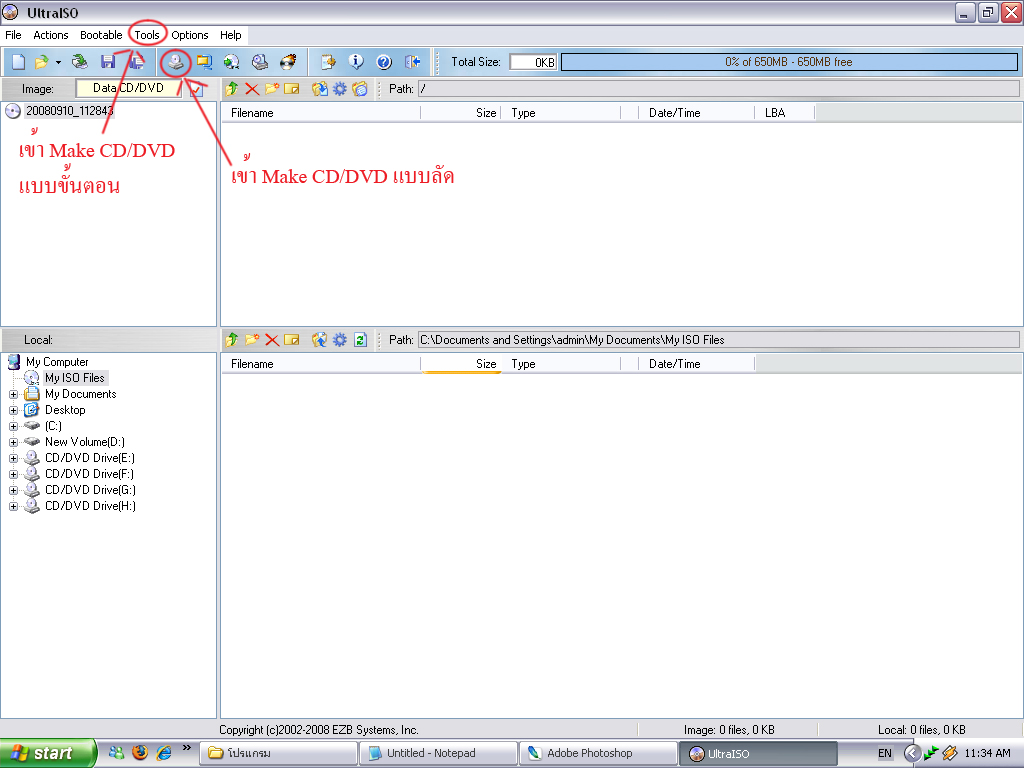Expand the New Volume(D:) node

click(x=13, y=443)
